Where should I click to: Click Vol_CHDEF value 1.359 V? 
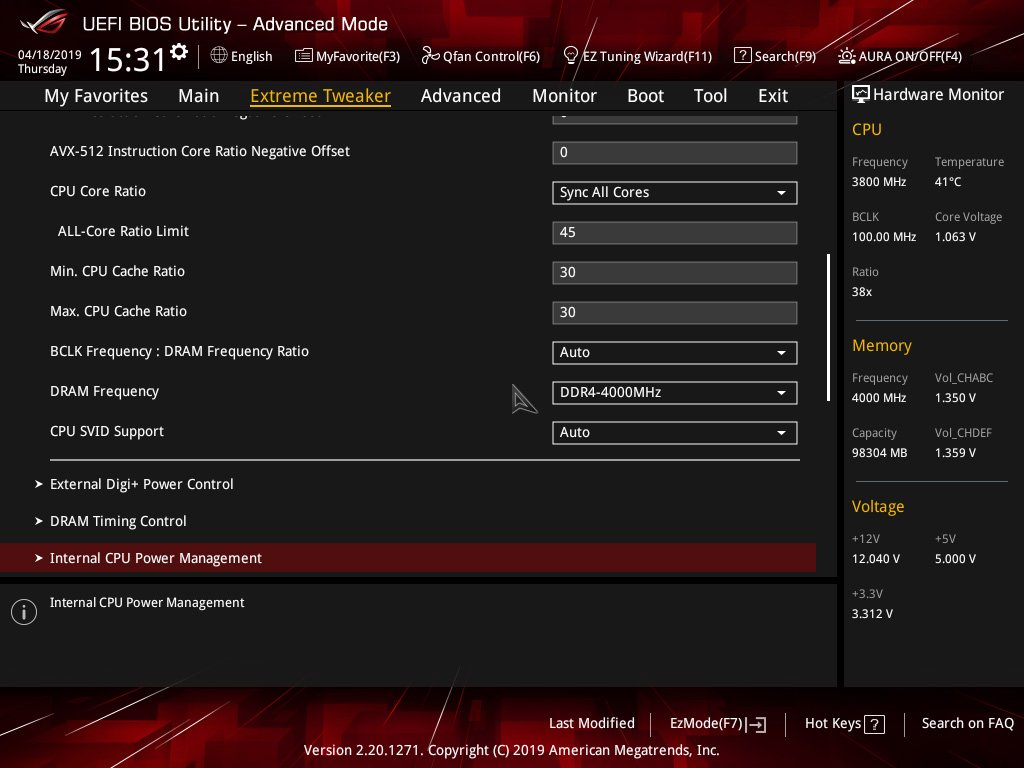pyautogui.click(x=955, y=453)
